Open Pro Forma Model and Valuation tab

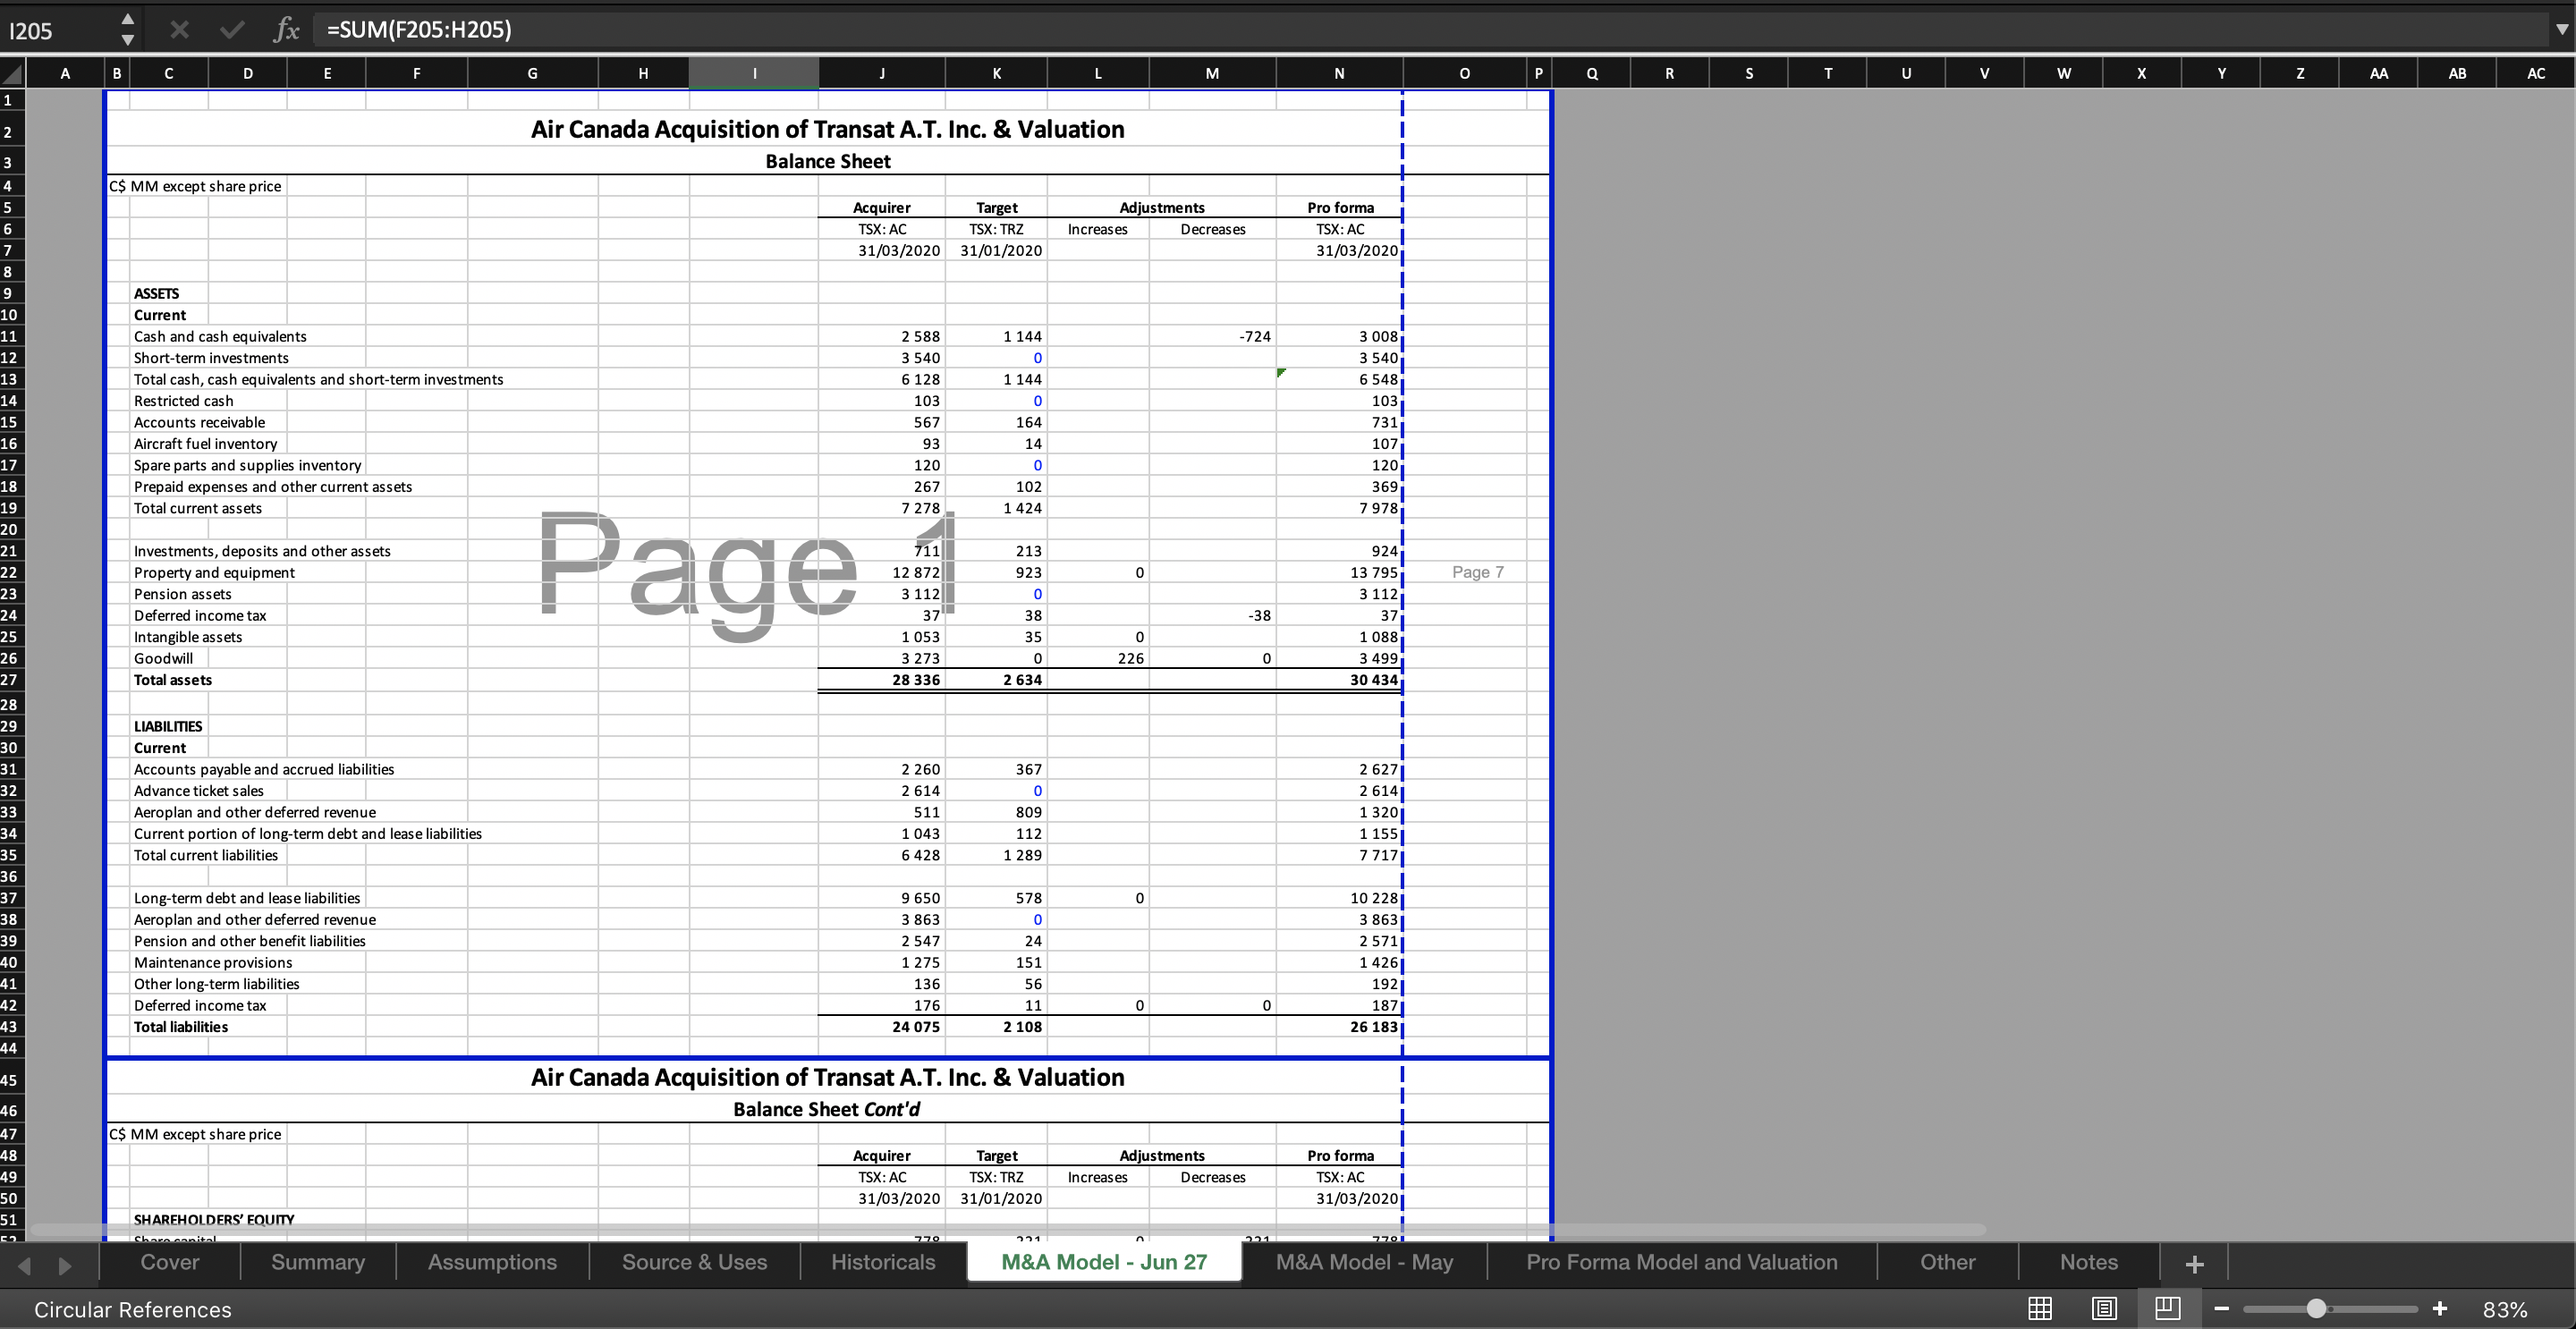pyautogui.click(x=1681, y=1262)
